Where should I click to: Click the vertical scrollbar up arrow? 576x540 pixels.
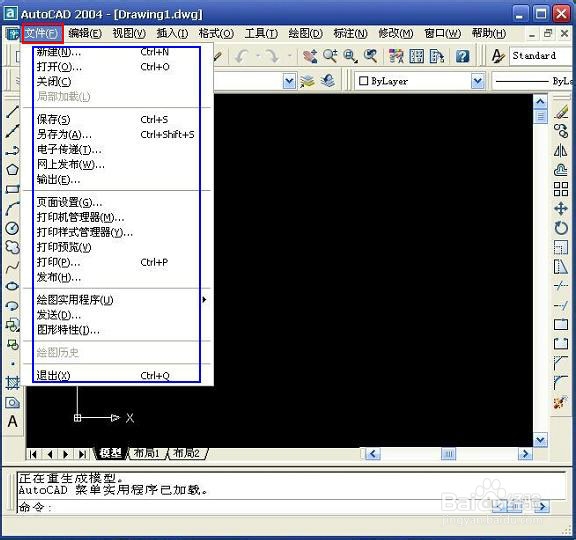point(540,101)
